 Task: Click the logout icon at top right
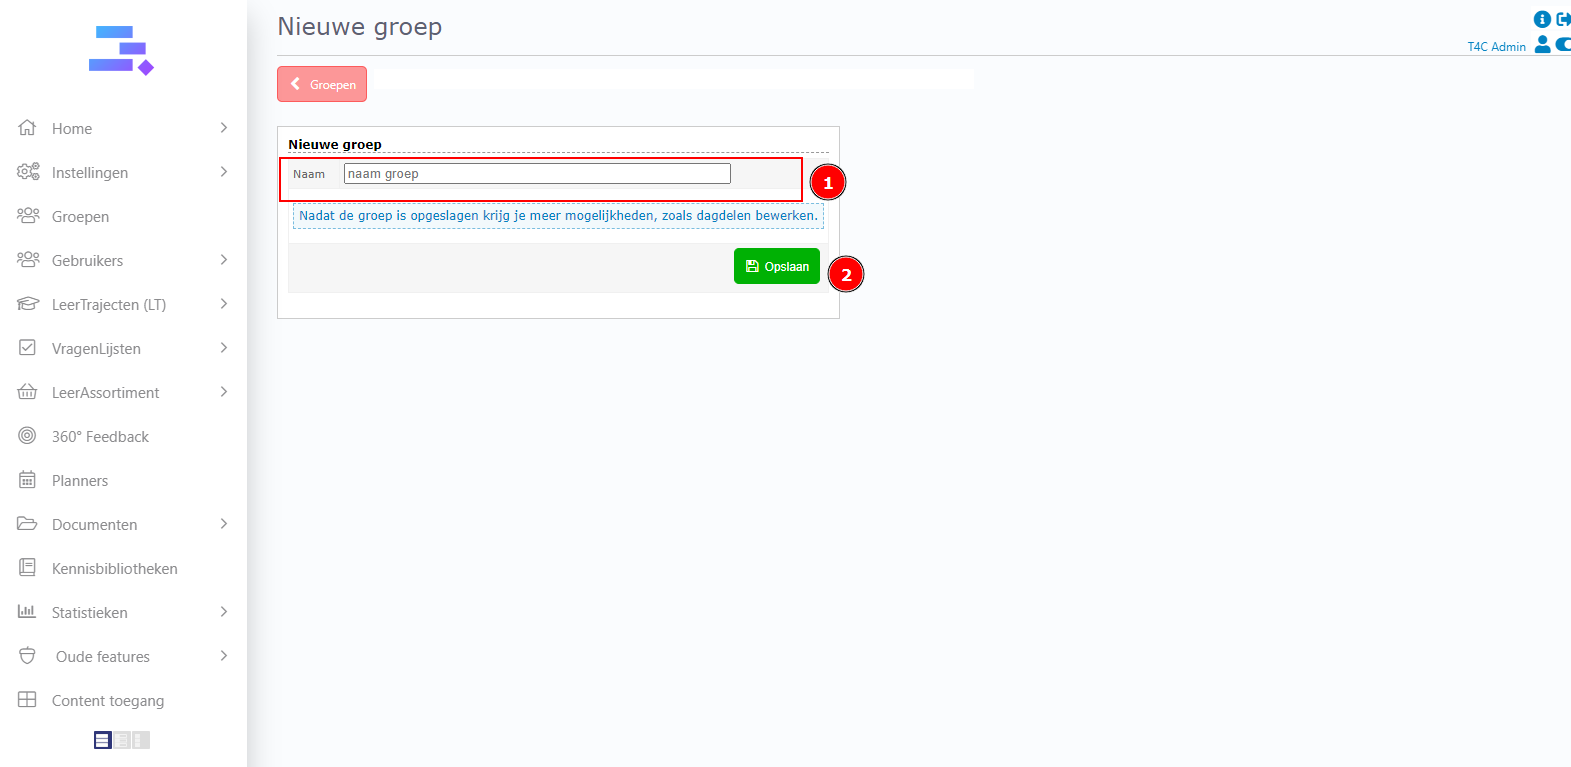[x=1563, y=19]
